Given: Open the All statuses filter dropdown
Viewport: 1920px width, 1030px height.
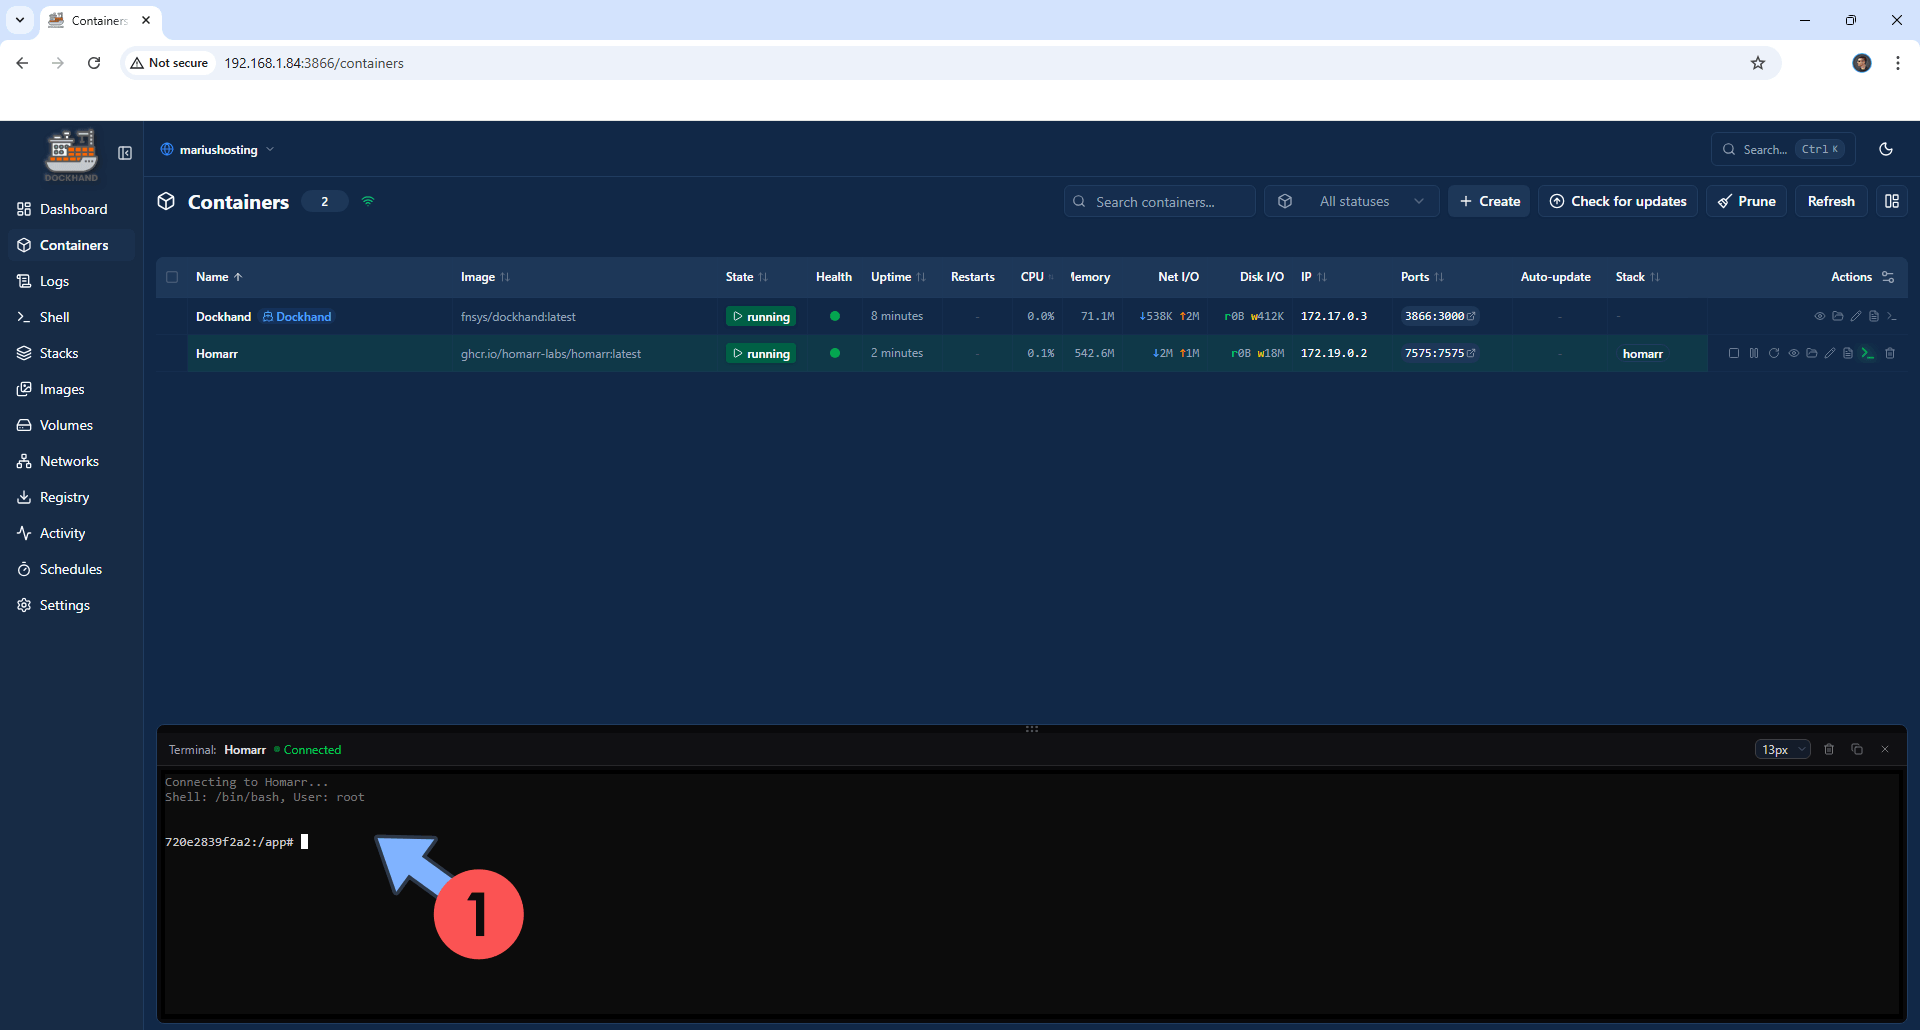Looking at the screenshot, I should pos(1352,201).
